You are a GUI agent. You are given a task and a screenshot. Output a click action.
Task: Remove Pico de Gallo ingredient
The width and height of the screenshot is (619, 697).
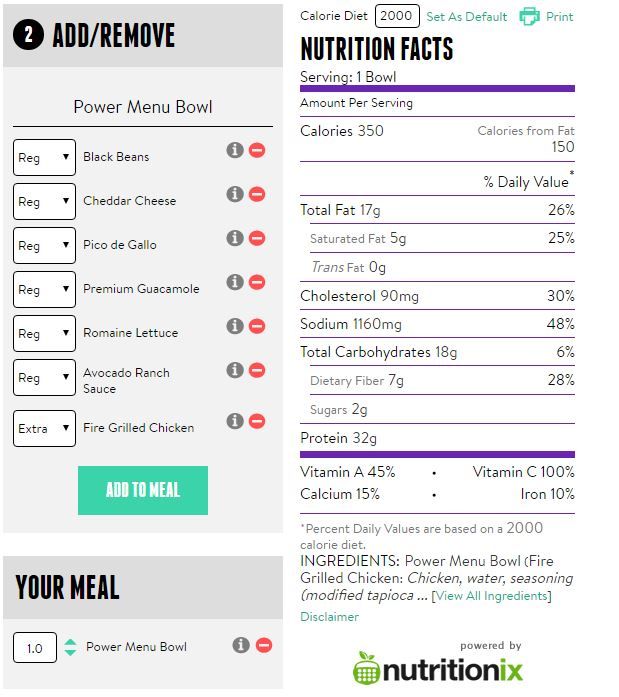click(x=257, y=238)
